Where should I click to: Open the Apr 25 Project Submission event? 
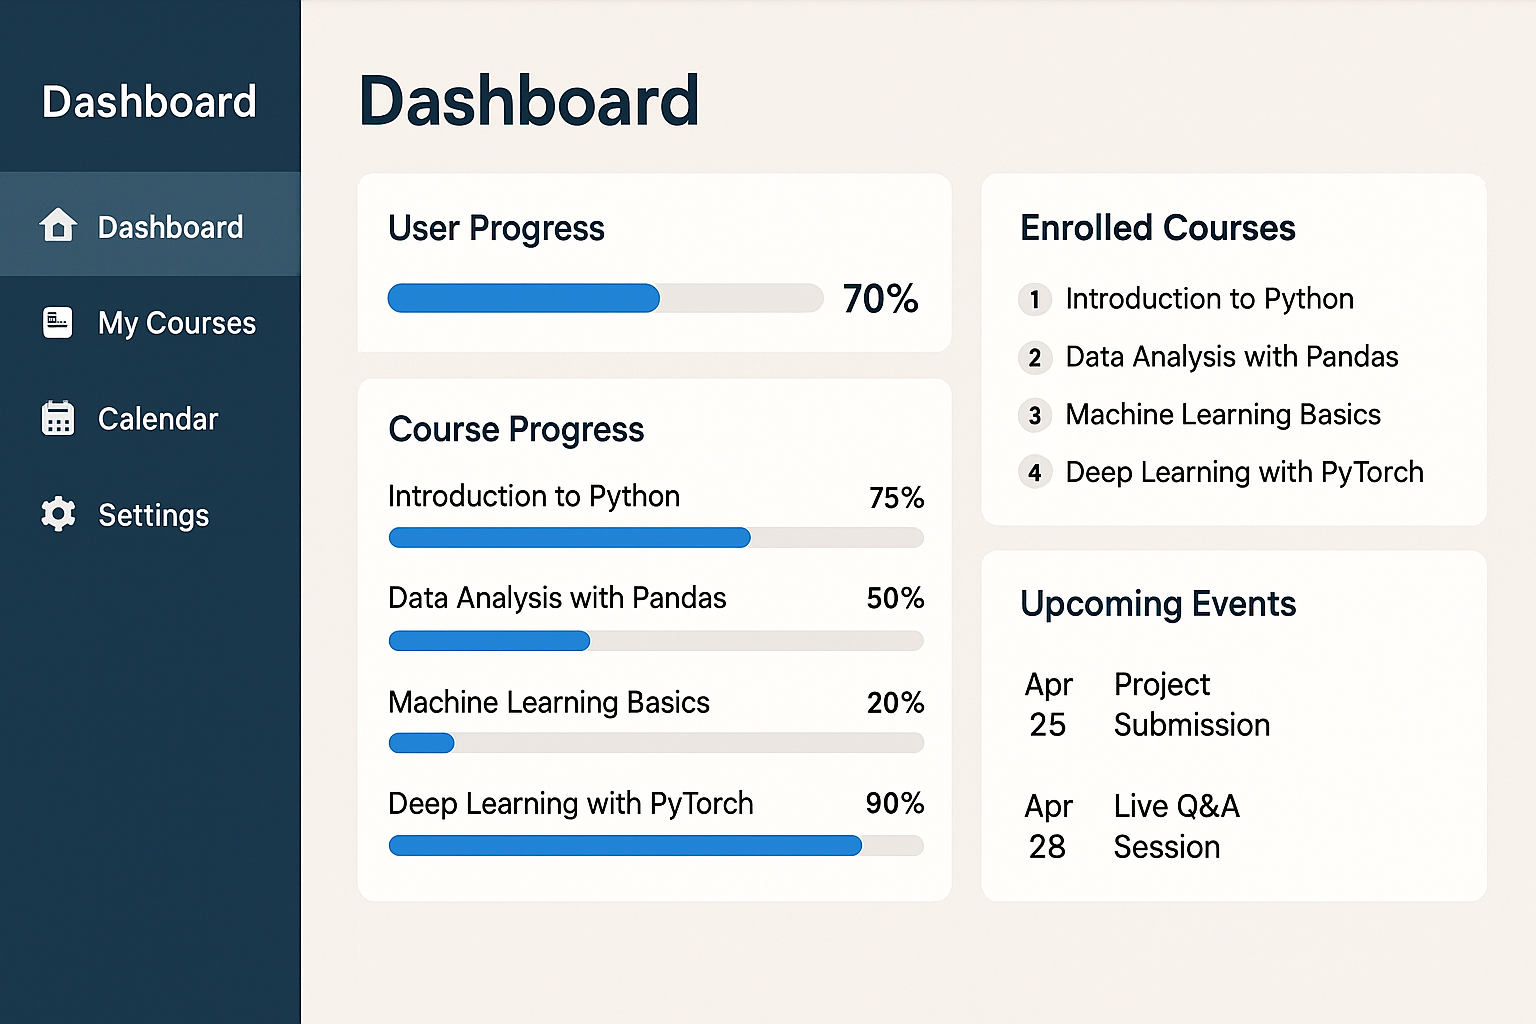[1148, 705]
